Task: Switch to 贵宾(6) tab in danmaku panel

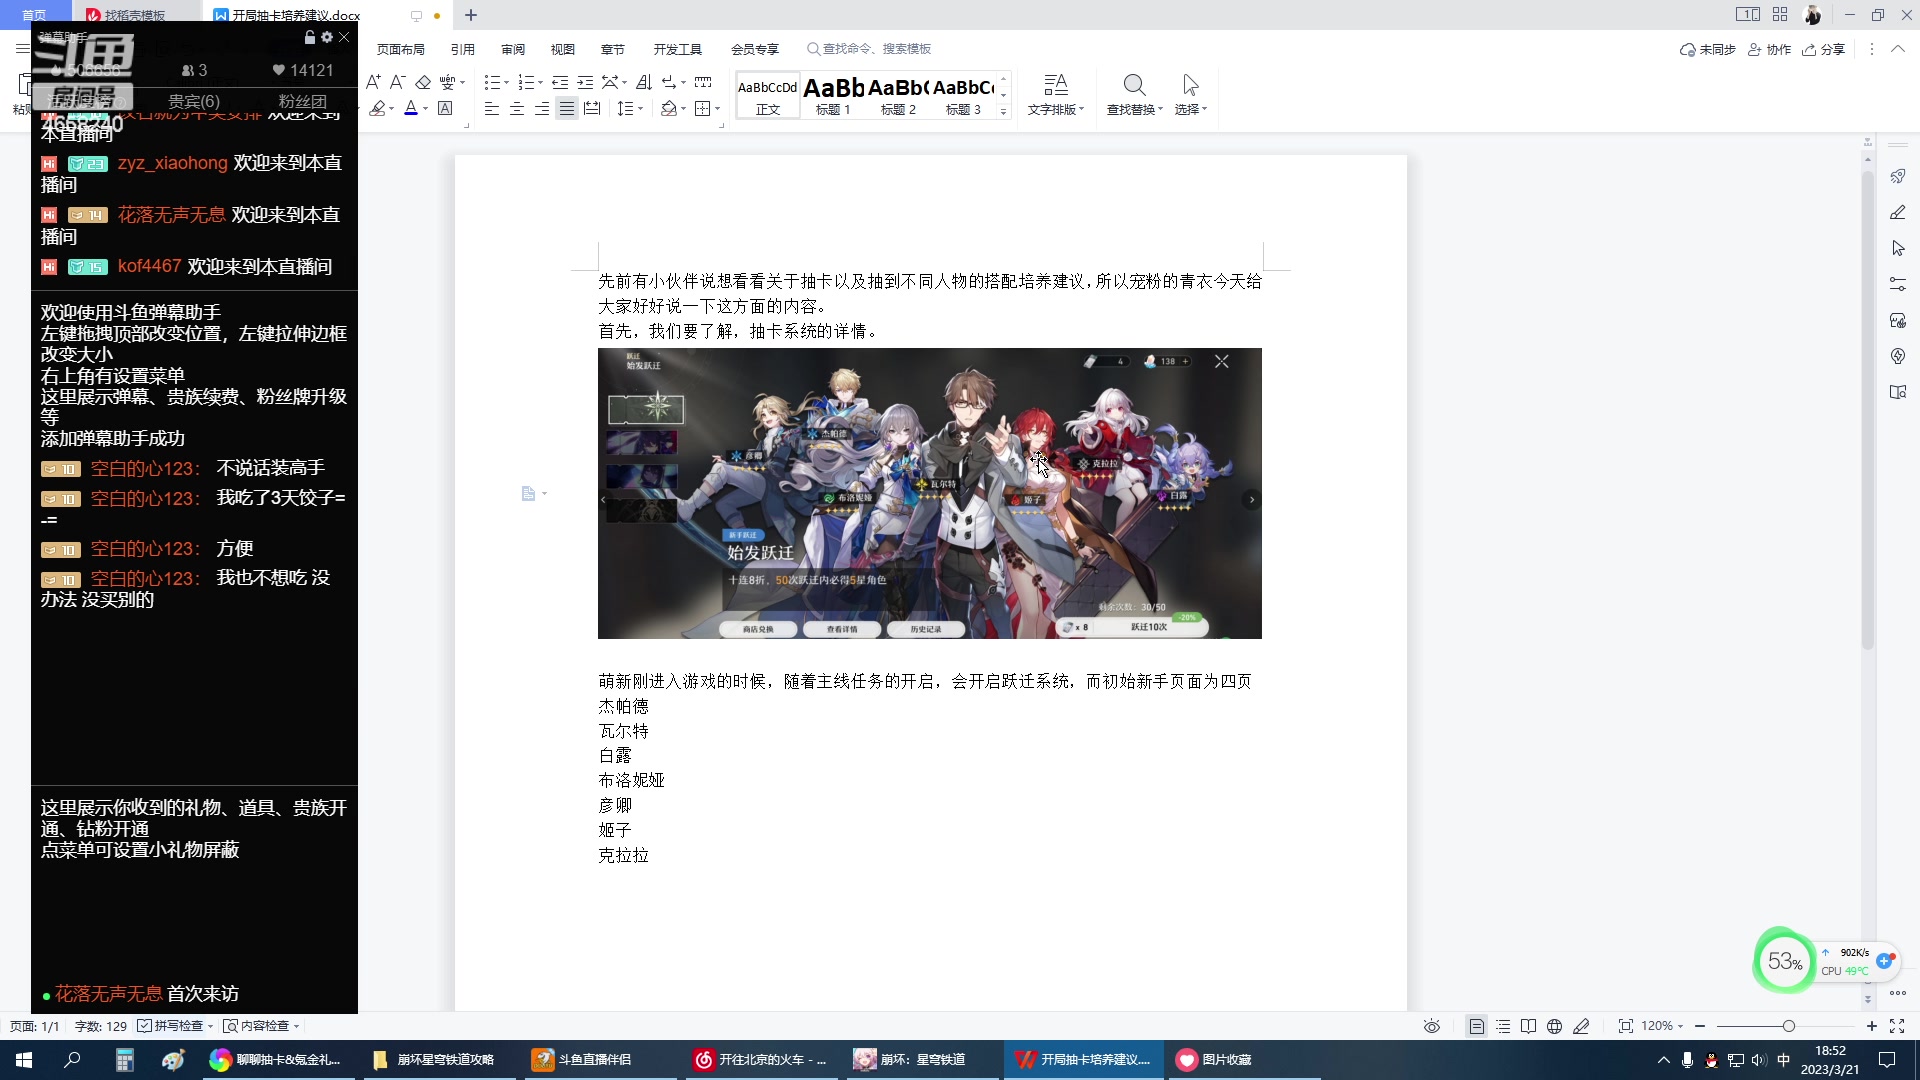Action: pyautogui.click(x=193, y=101)
